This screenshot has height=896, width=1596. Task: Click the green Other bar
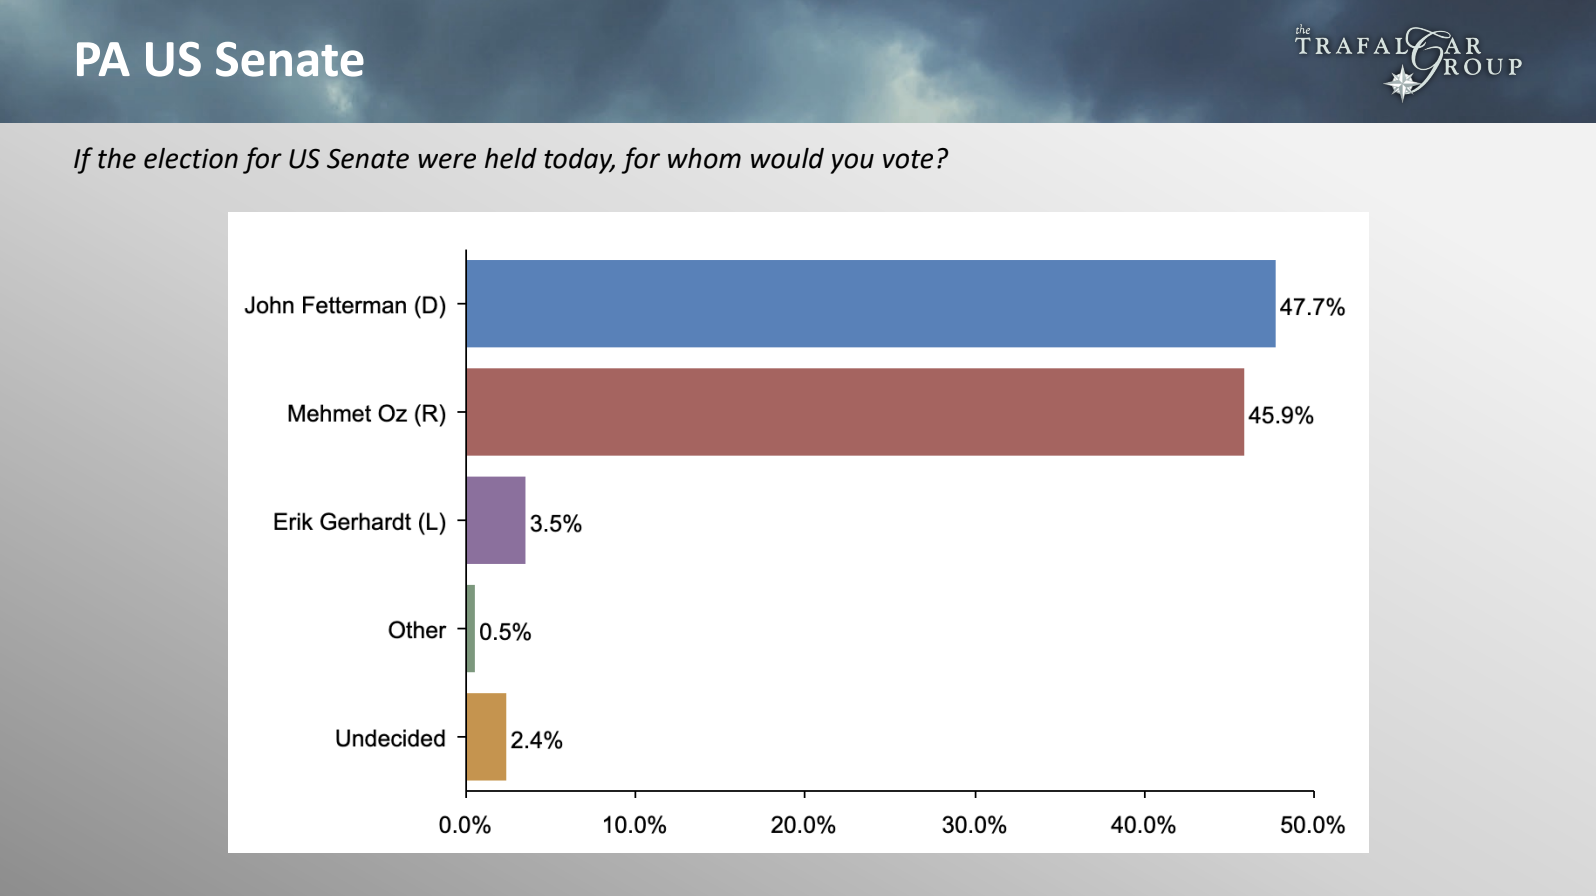[471, 629]
